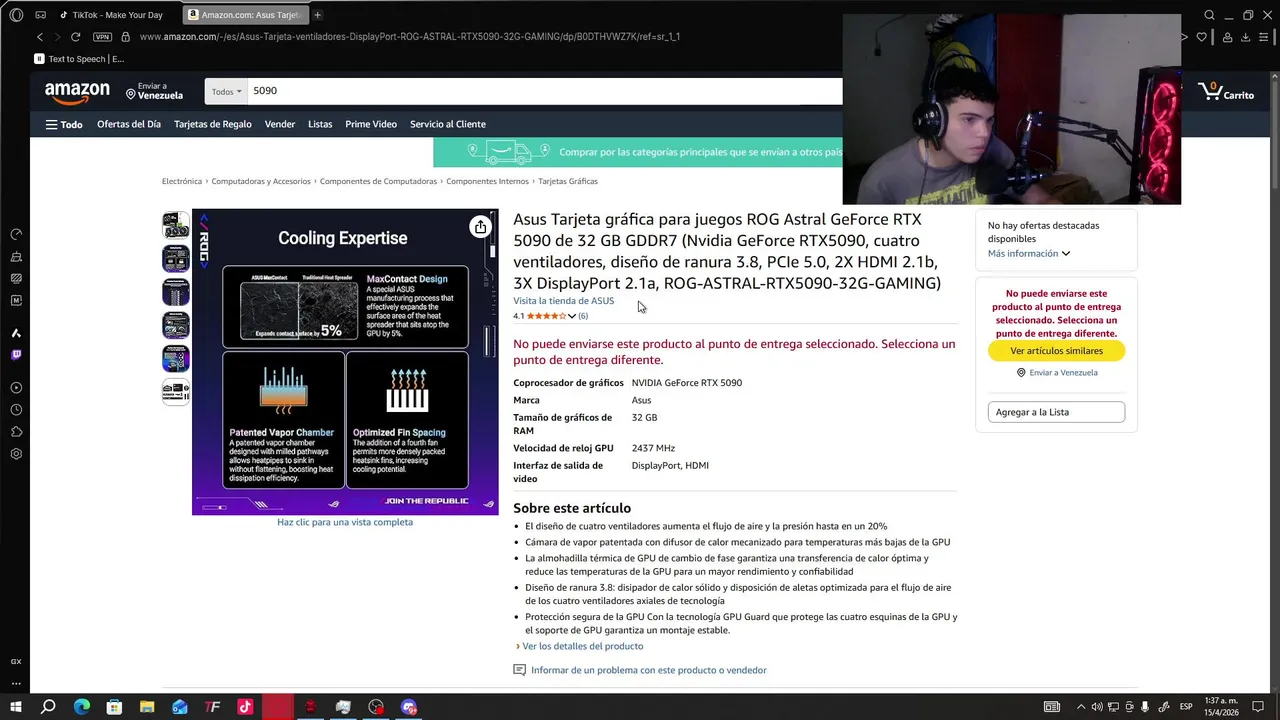
Task: Open Prime Video nav link
Action: [371, 124]
